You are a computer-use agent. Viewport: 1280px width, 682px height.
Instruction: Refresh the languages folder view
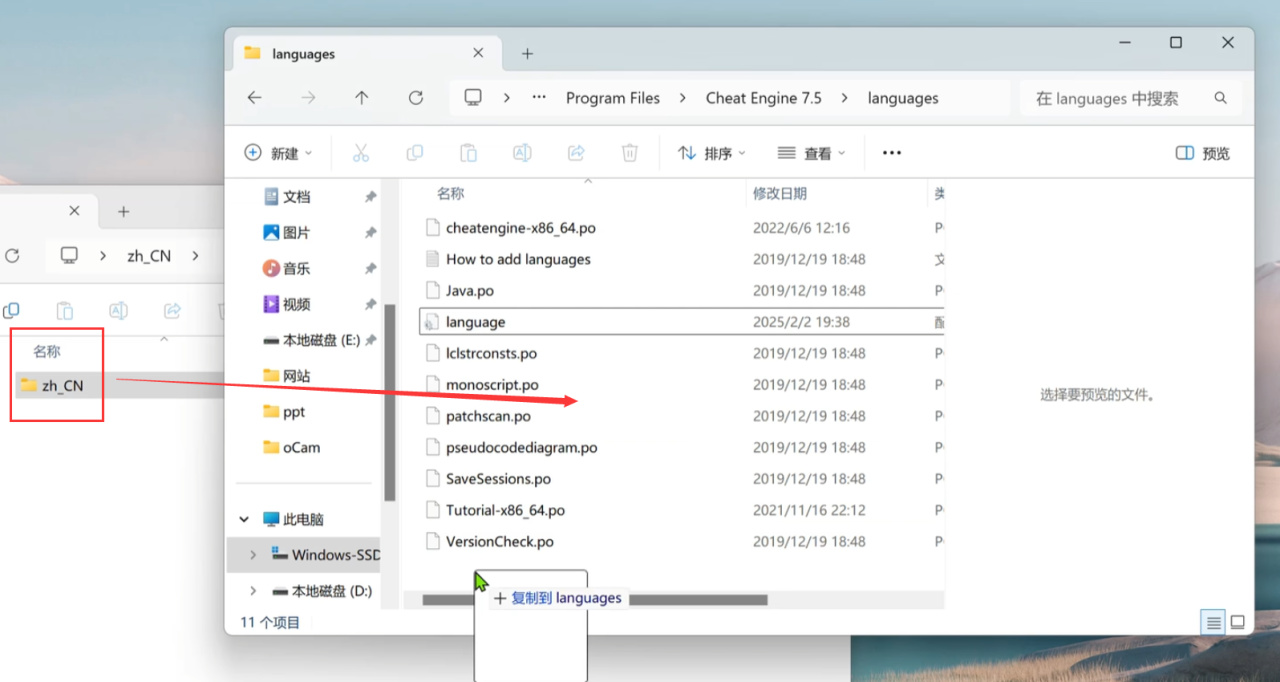point(416,98)
